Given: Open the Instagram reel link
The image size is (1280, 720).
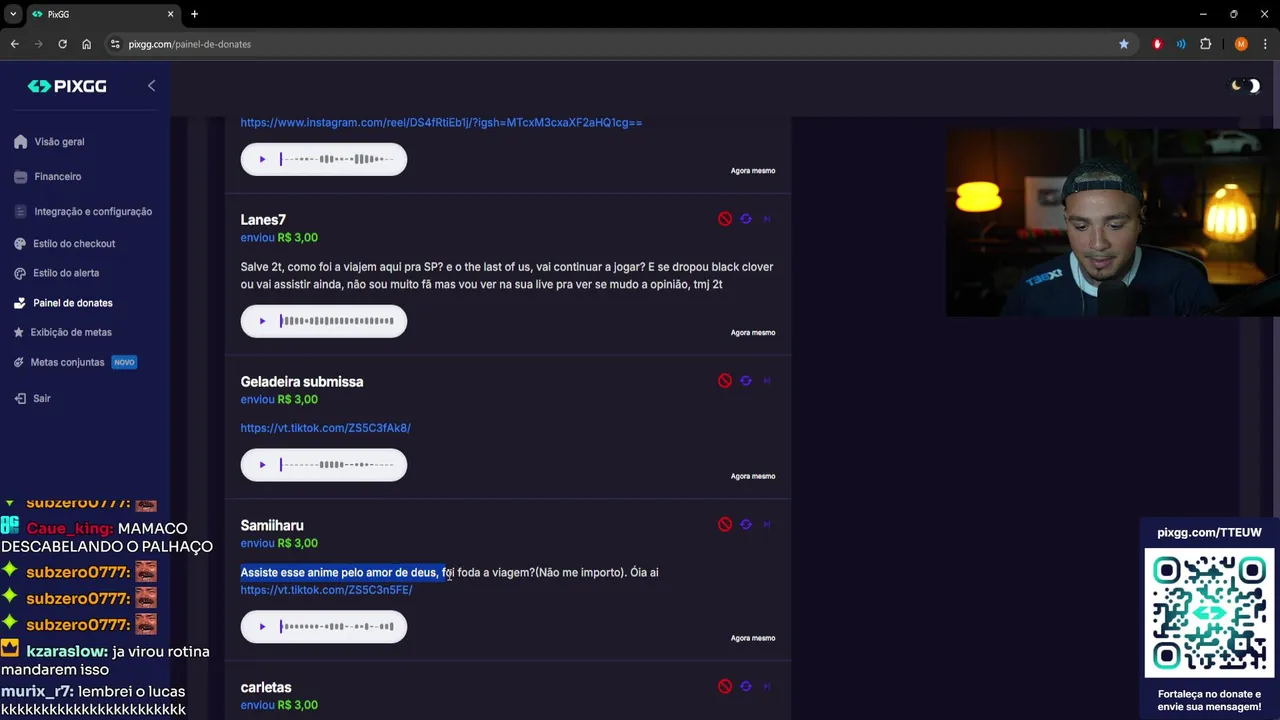Looking at the screenshot, I should point(441,123).
